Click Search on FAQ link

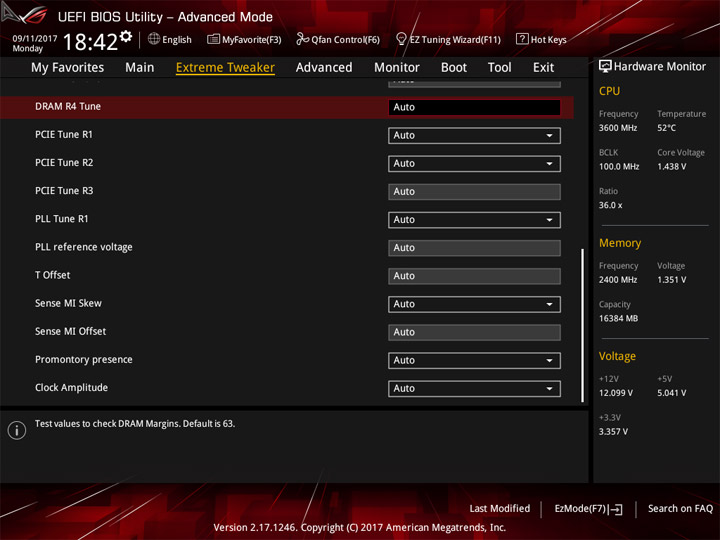coord(680,509)
